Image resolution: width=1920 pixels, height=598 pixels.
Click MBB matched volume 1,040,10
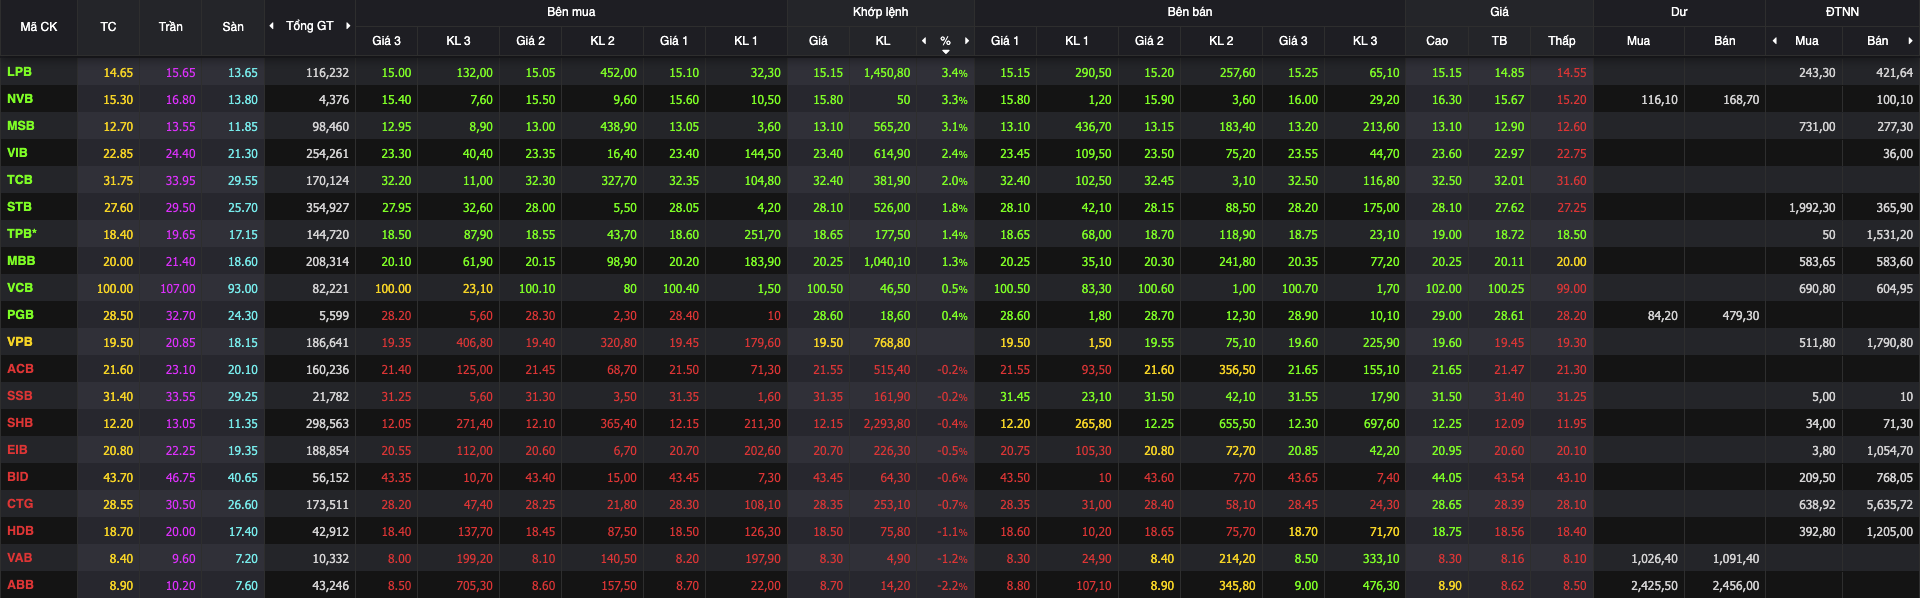tap(887, 262)
